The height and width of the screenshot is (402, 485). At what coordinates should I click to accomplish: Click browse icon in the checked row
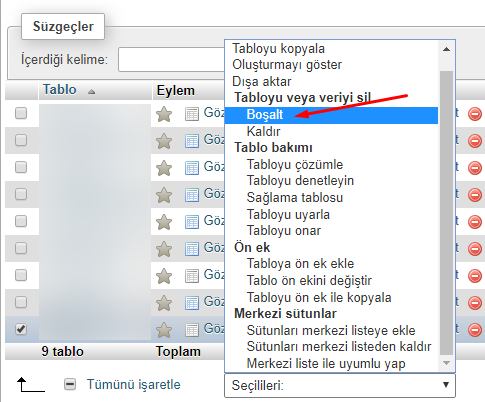pyautogui.click(x=192, y=330)
